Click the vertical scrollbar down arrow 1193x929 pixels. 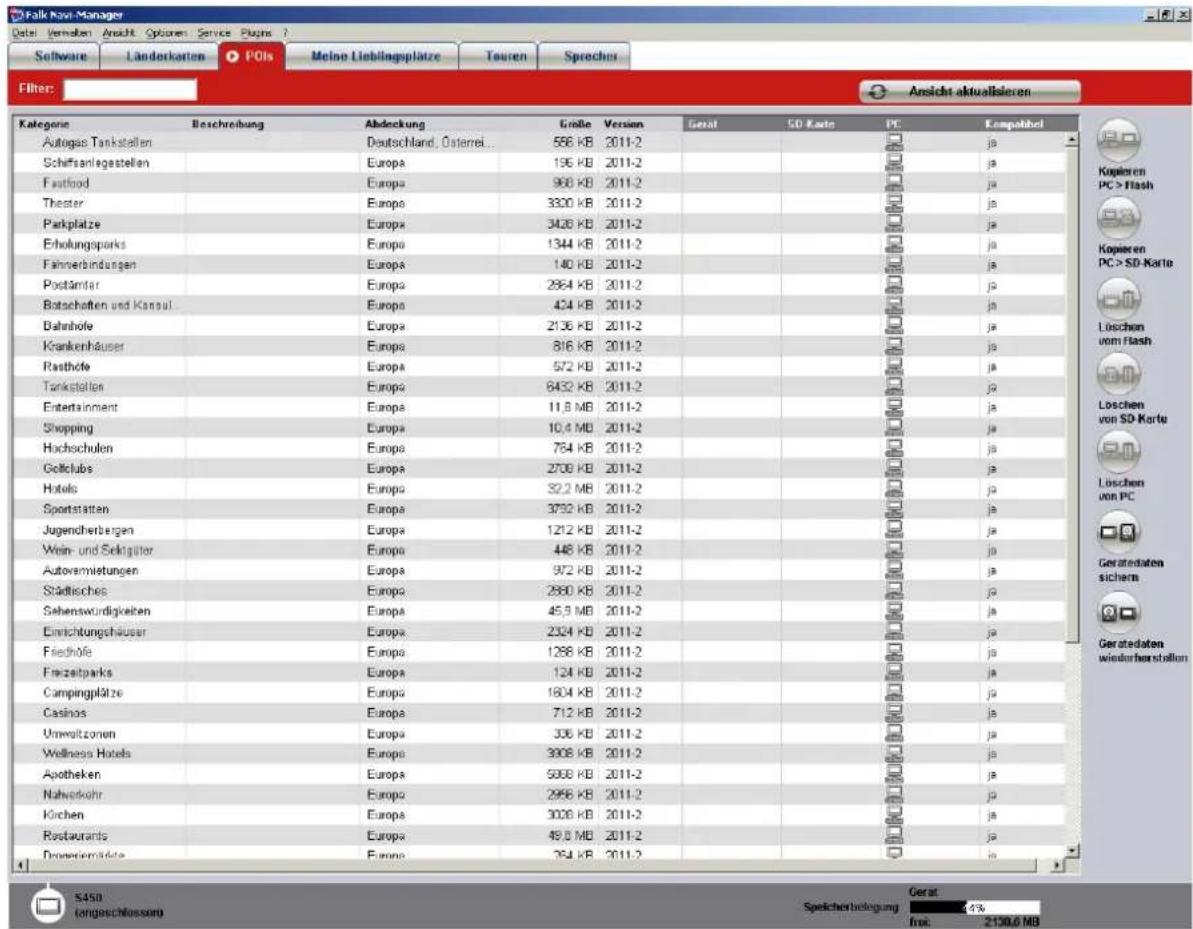point(1073,851)
